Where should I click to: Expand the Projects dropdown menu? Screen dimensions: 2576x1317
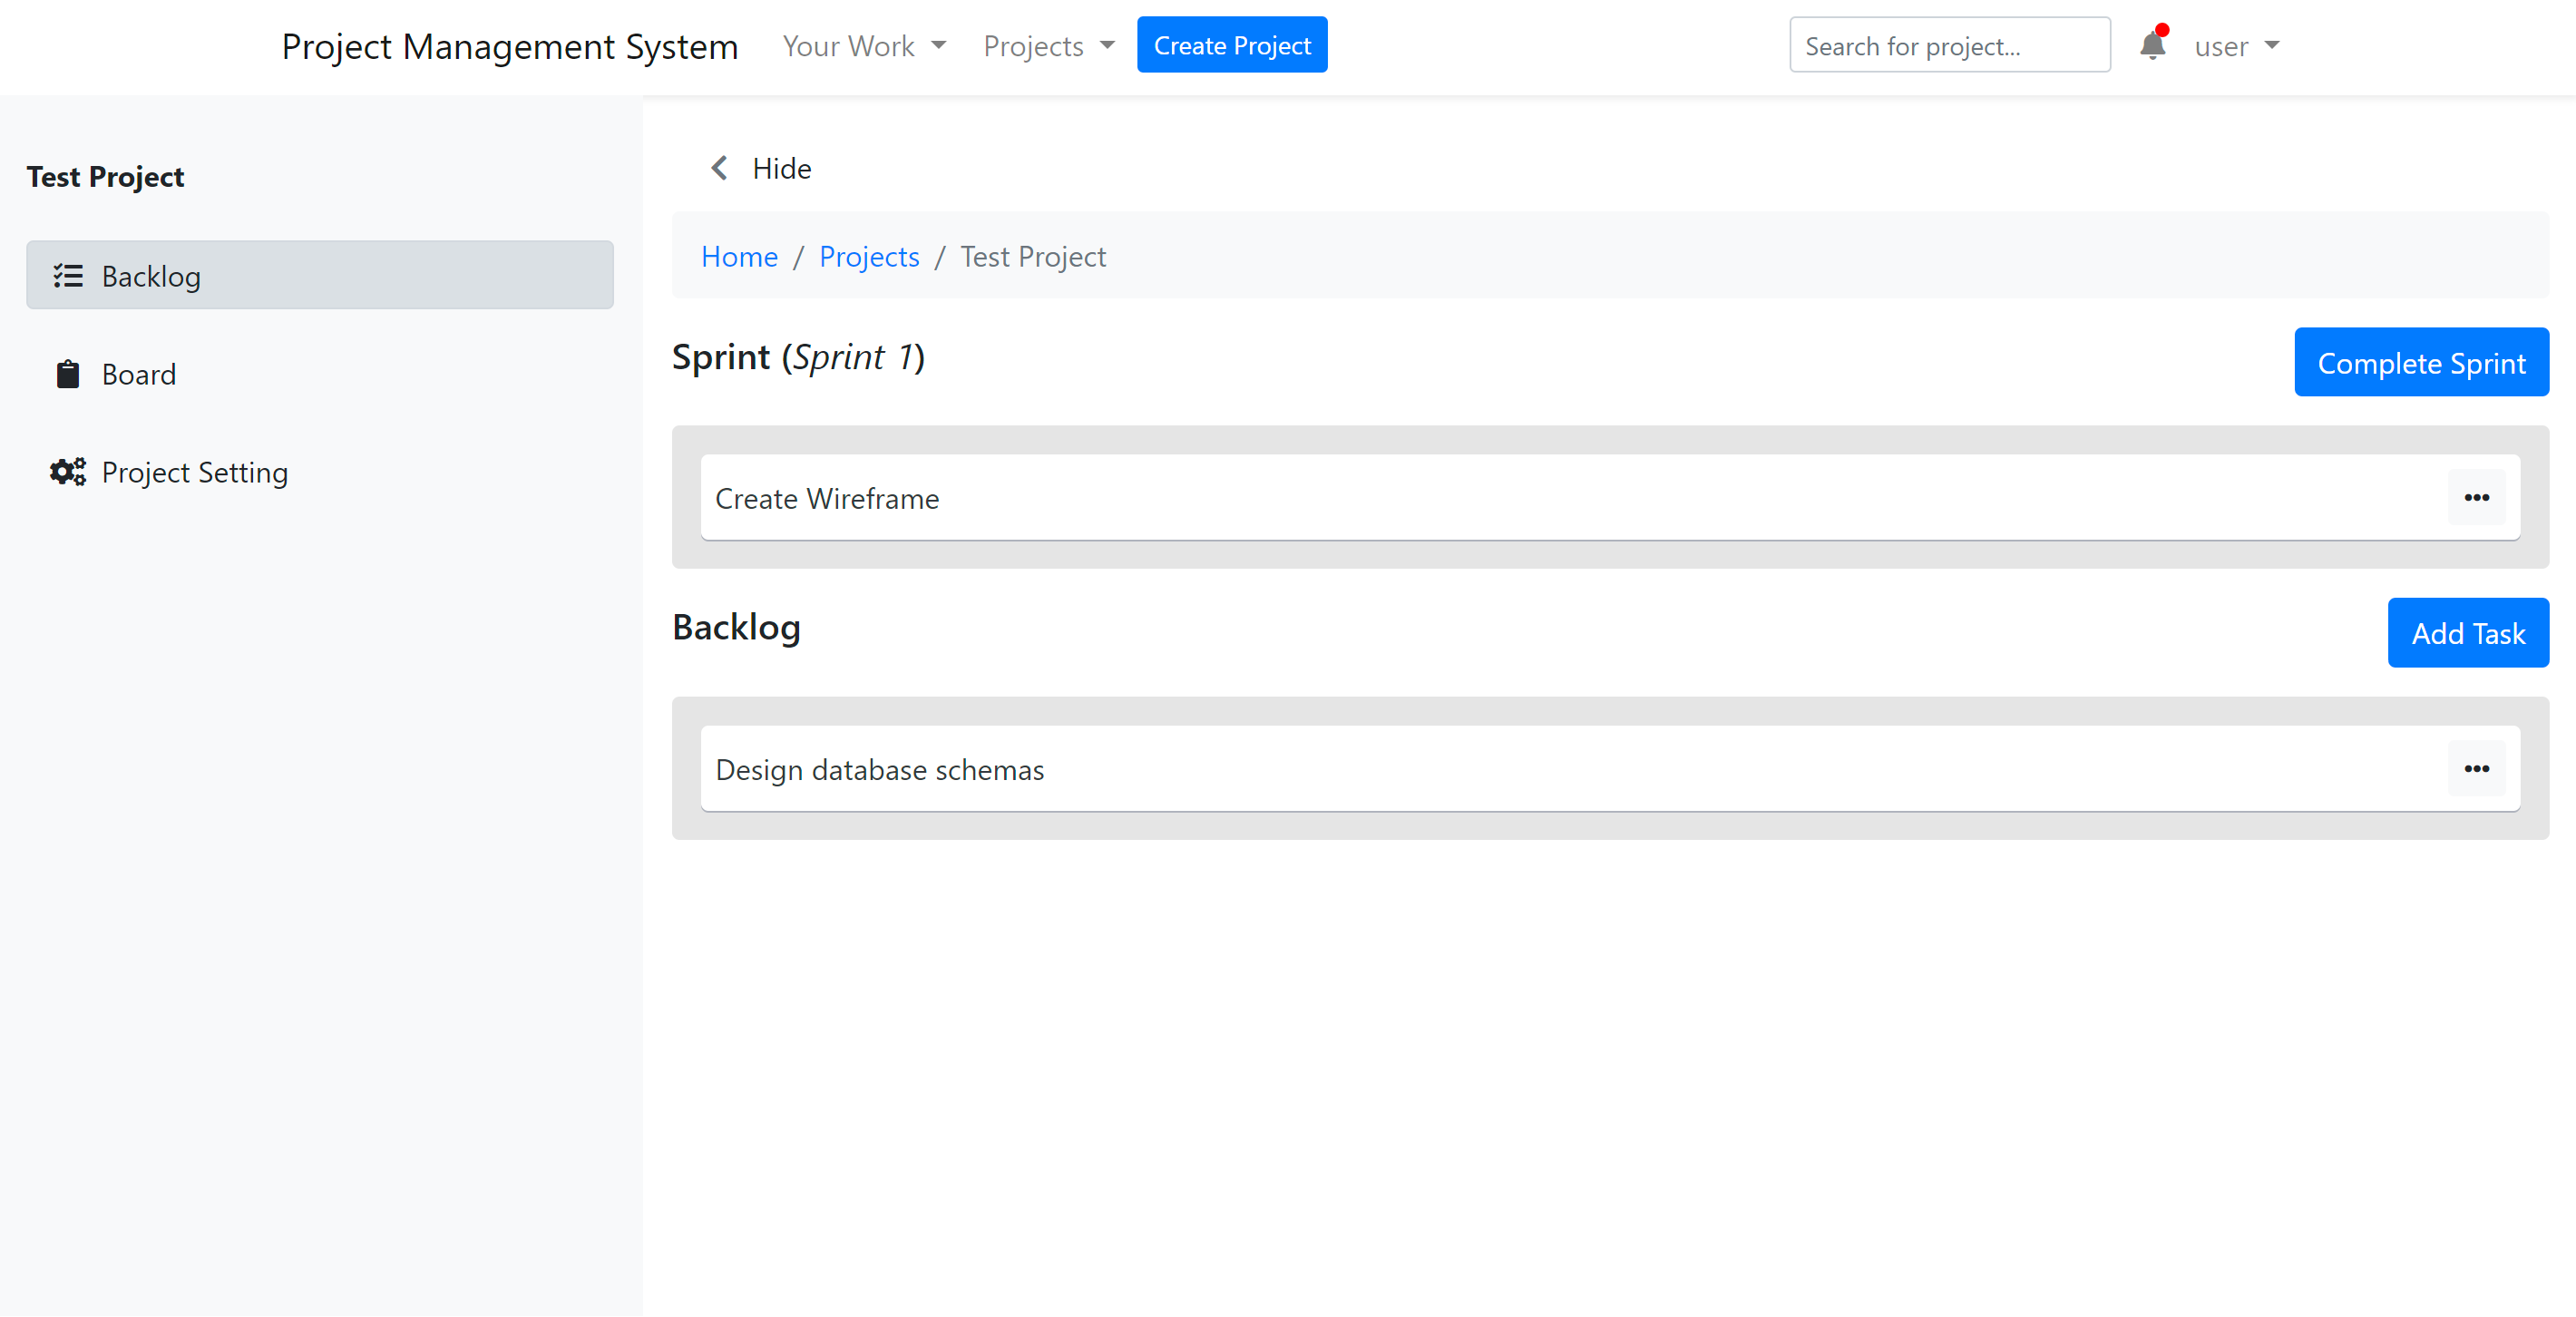[x=1045, y=45]
